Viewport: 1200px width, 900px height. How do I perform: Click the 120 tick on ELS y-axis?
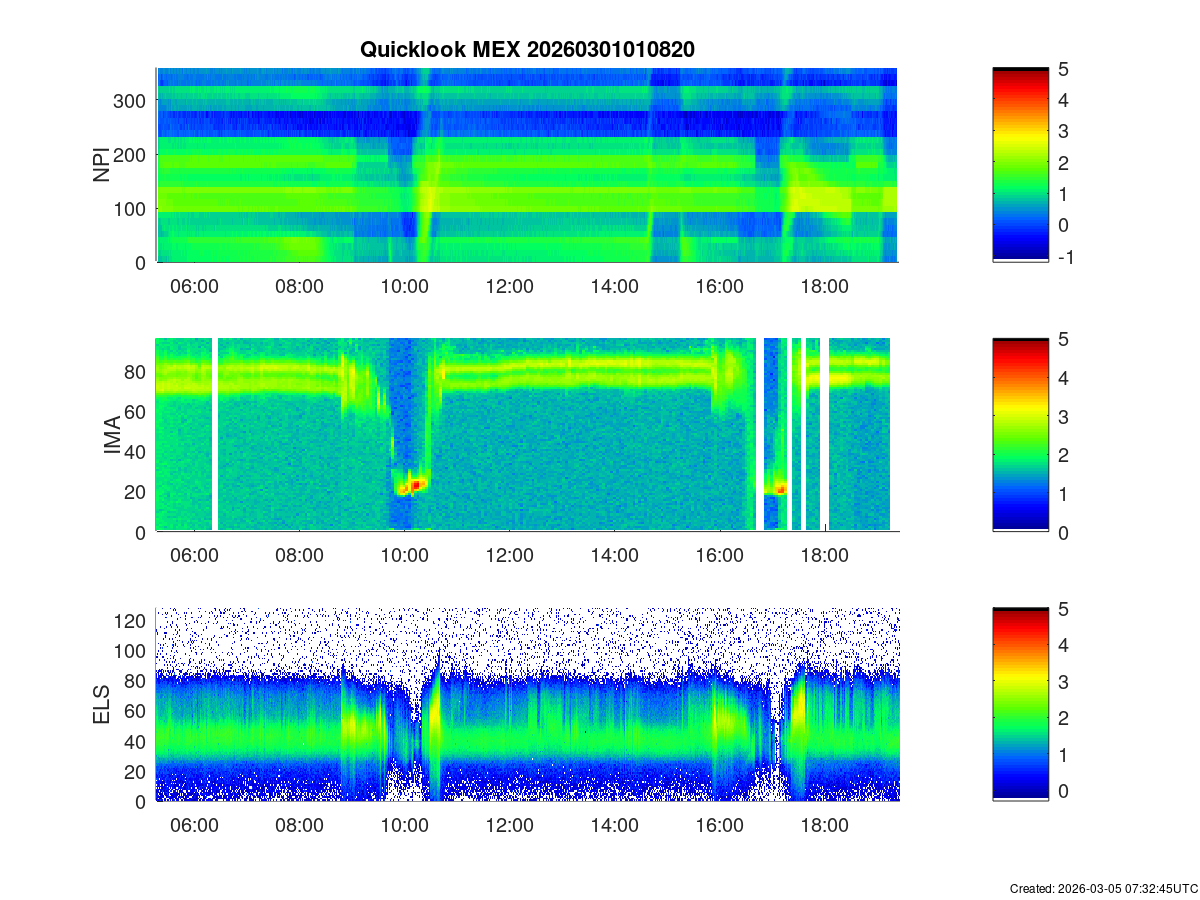coord(134,621)
